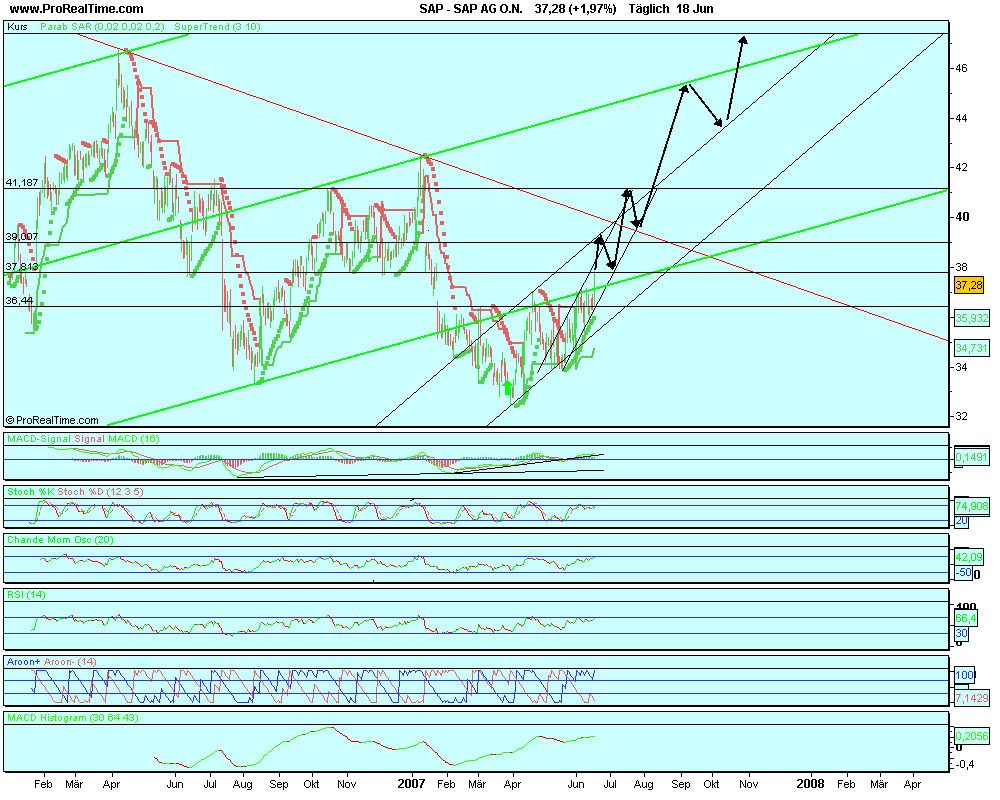Click the bold 40 price axis value

(962, 217)
